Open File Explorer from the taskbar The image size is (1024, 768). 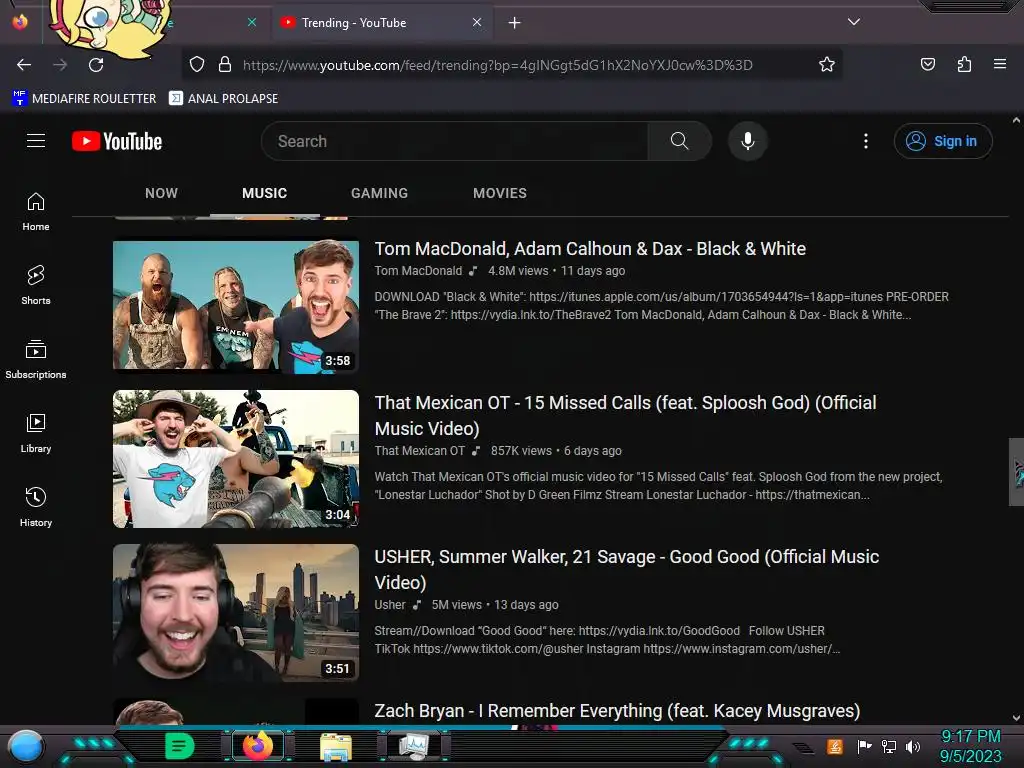(336, 746)
